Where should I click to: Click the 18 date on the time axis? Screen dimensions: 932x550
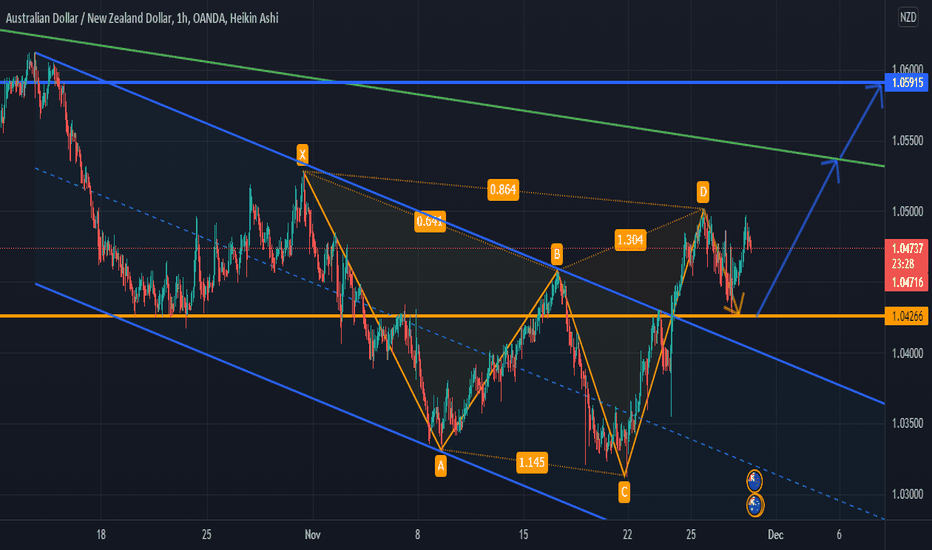pyautogui.click(x=101, y=535)
